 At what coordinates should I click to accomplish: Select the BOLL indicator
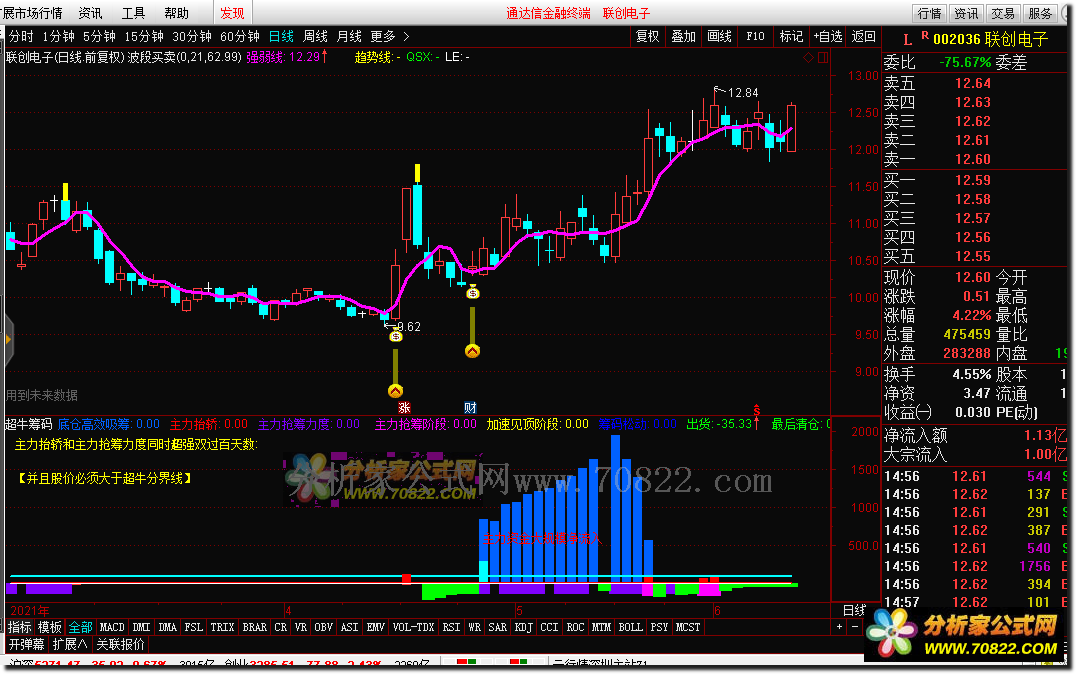(x=631, y=627)
